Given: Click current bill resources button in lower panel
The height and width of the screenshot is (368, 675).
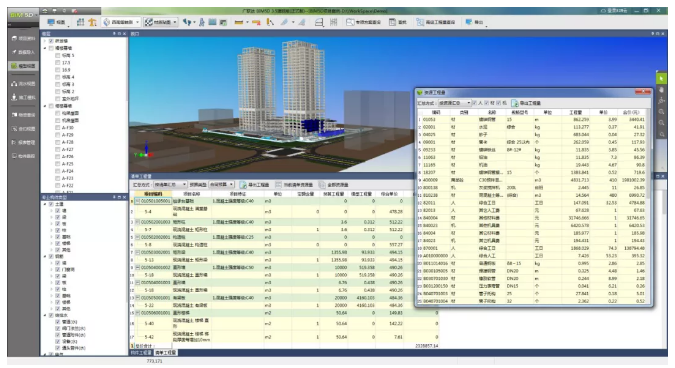Looking at the screenshot, I should pyautogui.click(x=294, y=185).
